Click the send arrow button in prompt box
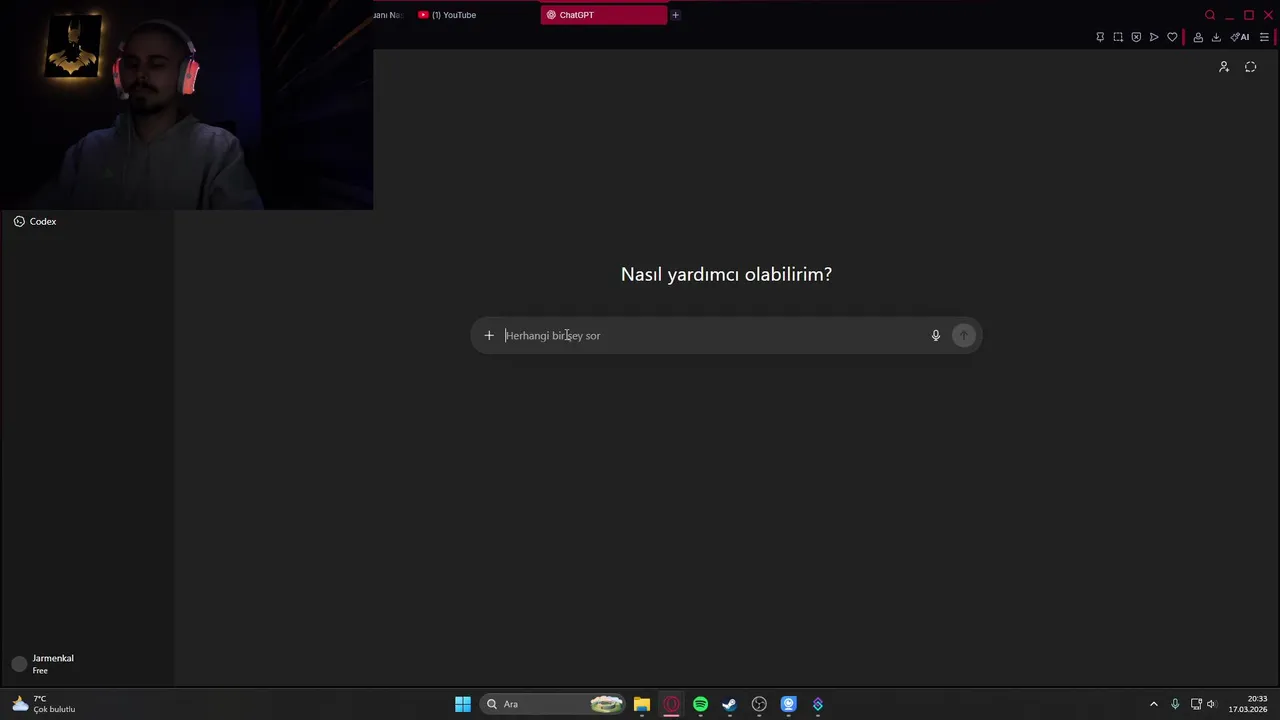Viewport: 1280px width, 720px height. click(x=964, y=336)
